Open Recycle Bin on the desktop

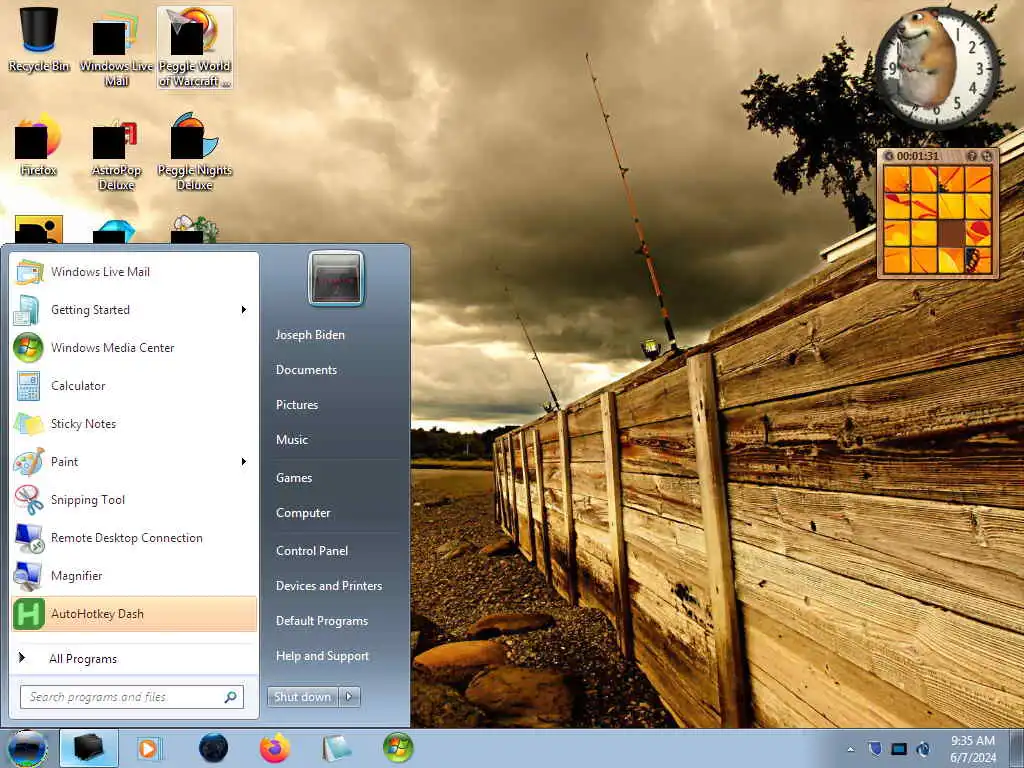click(x=39, y=39)
